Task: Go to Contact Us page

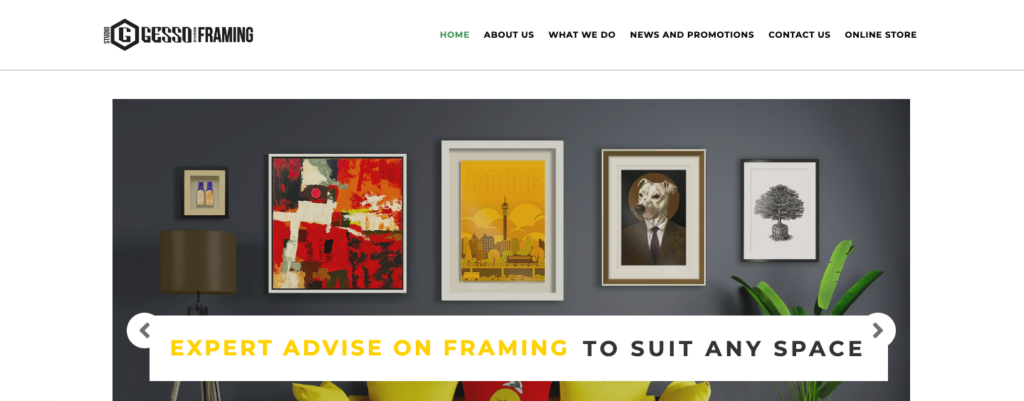Action: 799,35
